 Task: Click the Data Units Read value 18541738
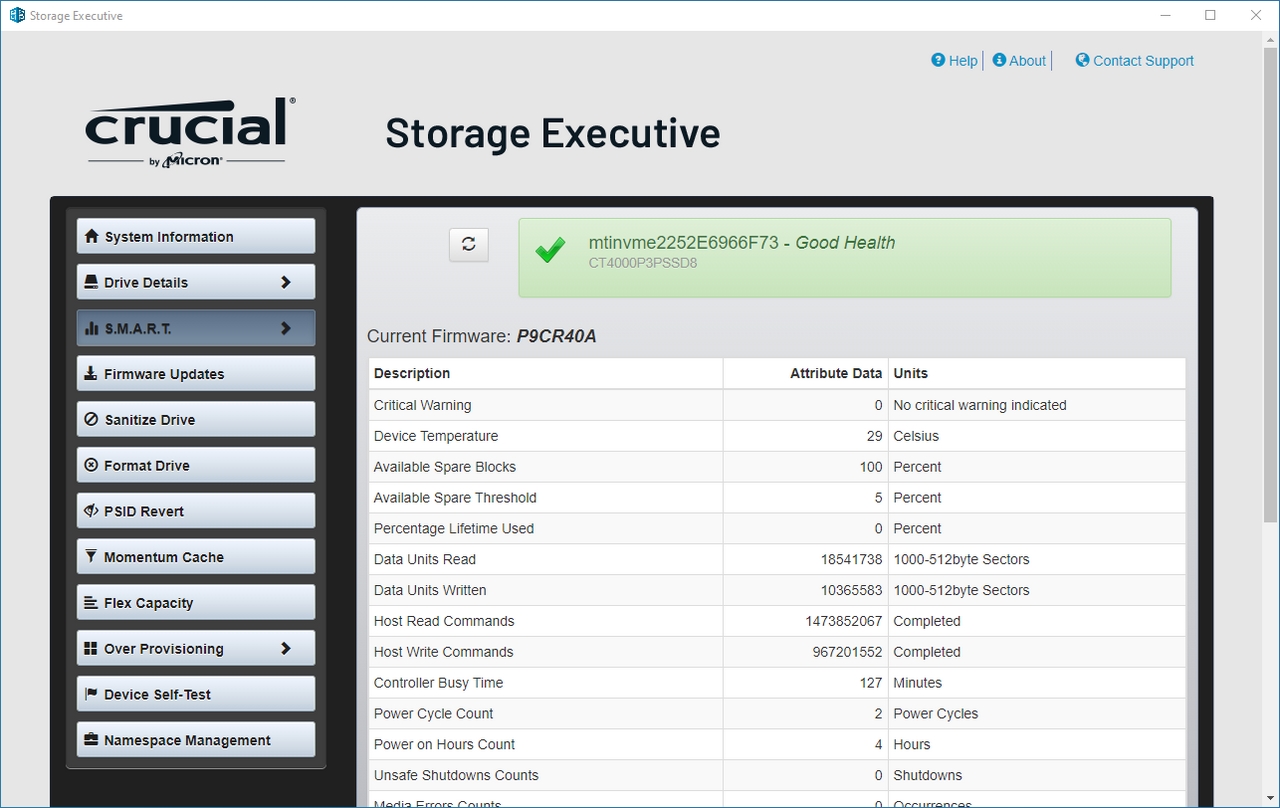[851, 559]
